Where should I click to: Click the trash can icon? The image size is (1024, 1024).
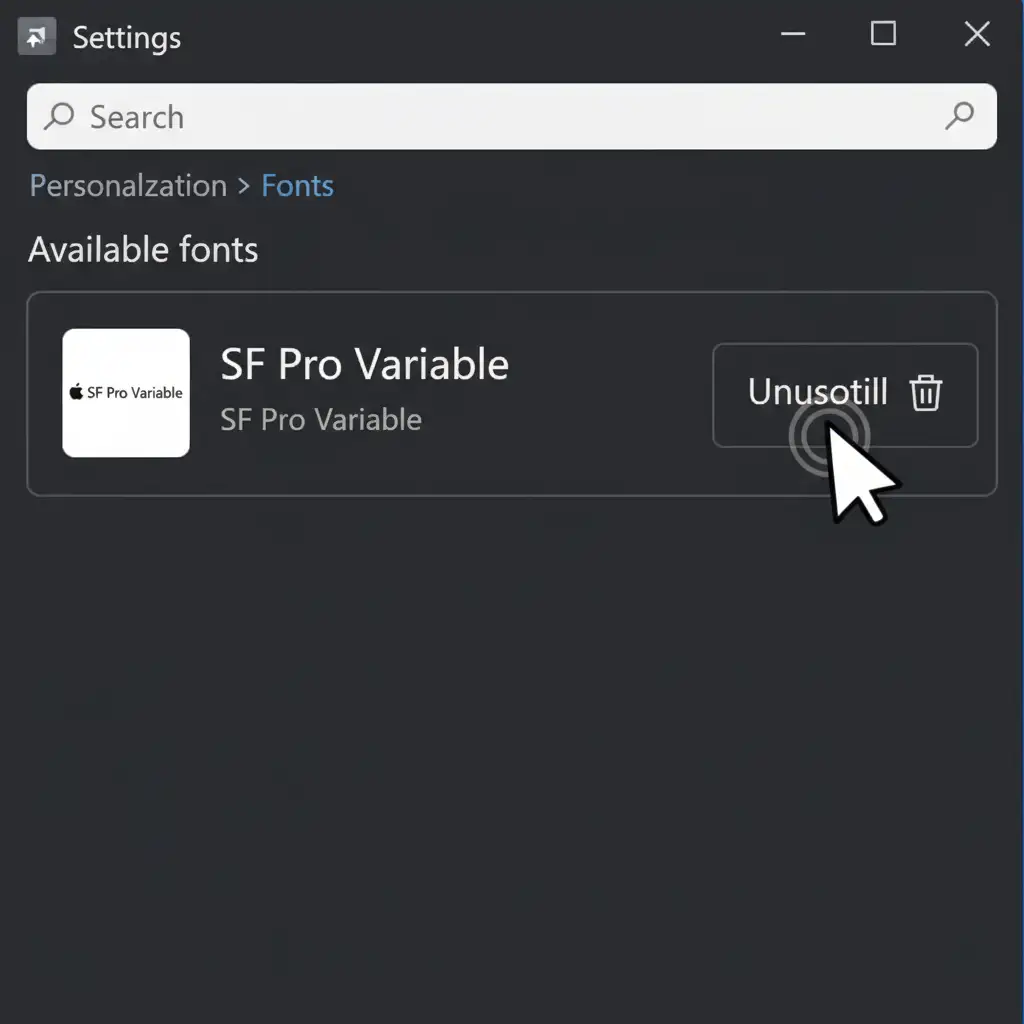pos(926,393)
